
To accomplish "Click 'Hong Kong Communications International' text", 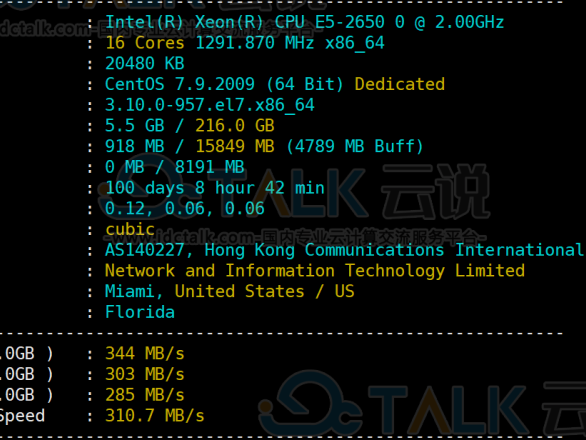I will pyautogui.click(x=394, y=250).
